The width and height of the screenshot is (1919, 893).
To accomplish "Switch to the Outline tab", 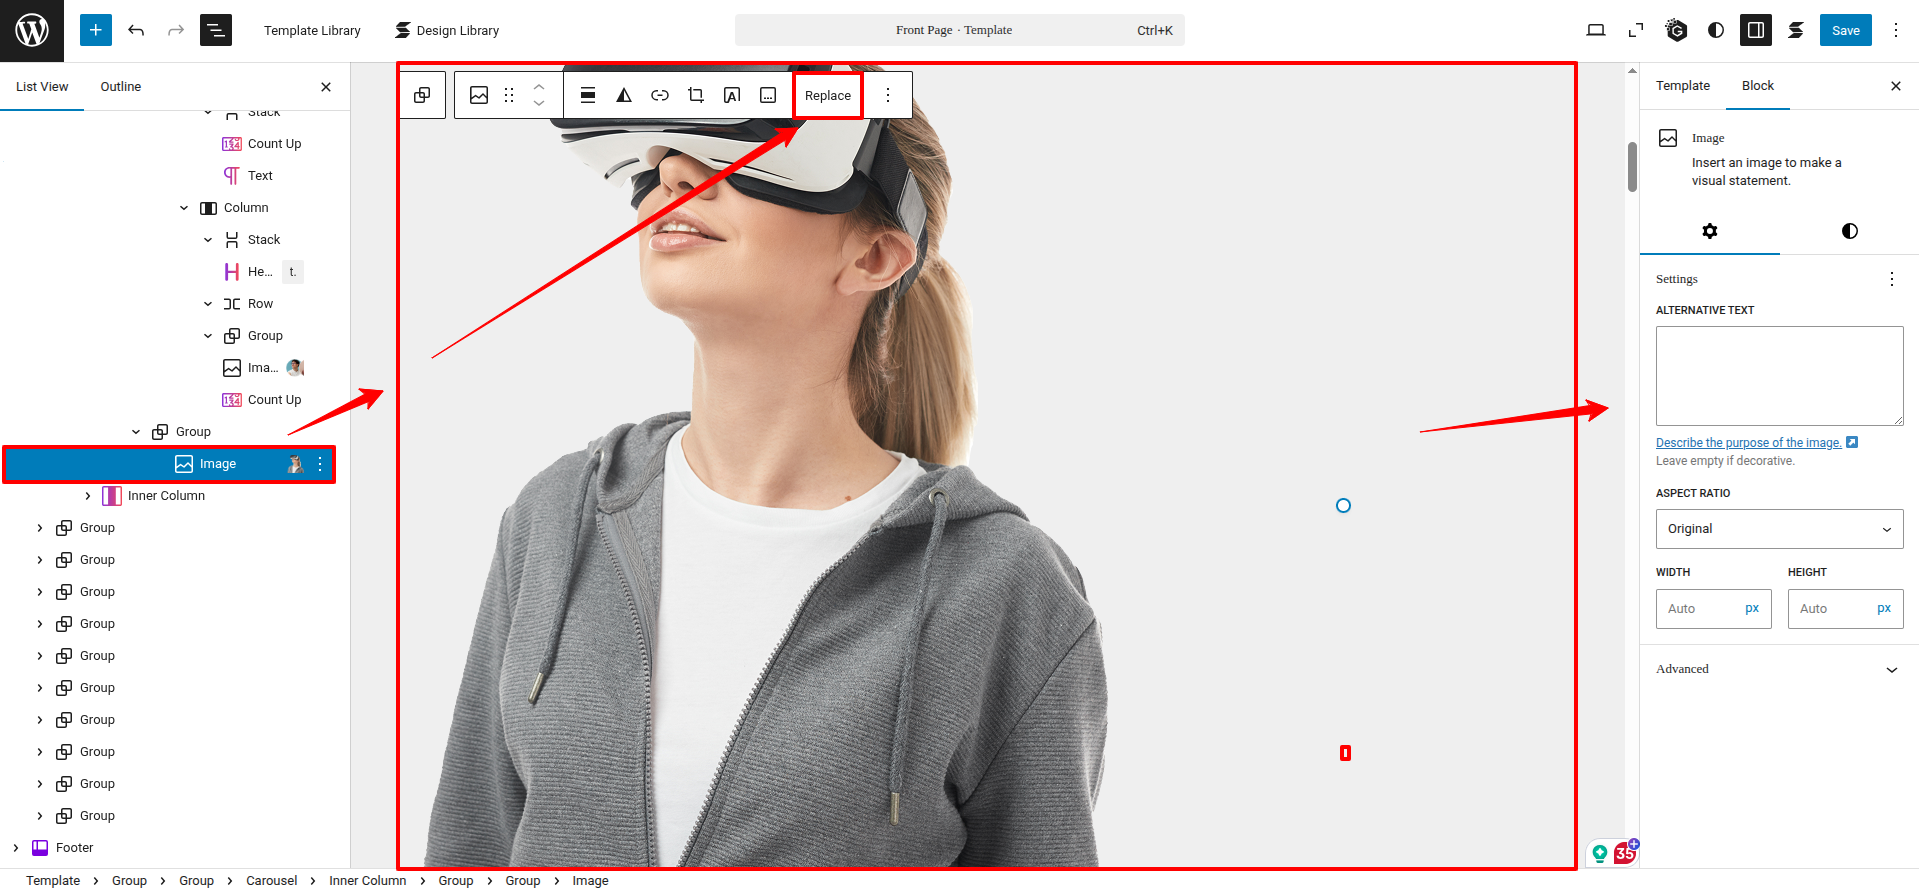I will click(120, 87).
